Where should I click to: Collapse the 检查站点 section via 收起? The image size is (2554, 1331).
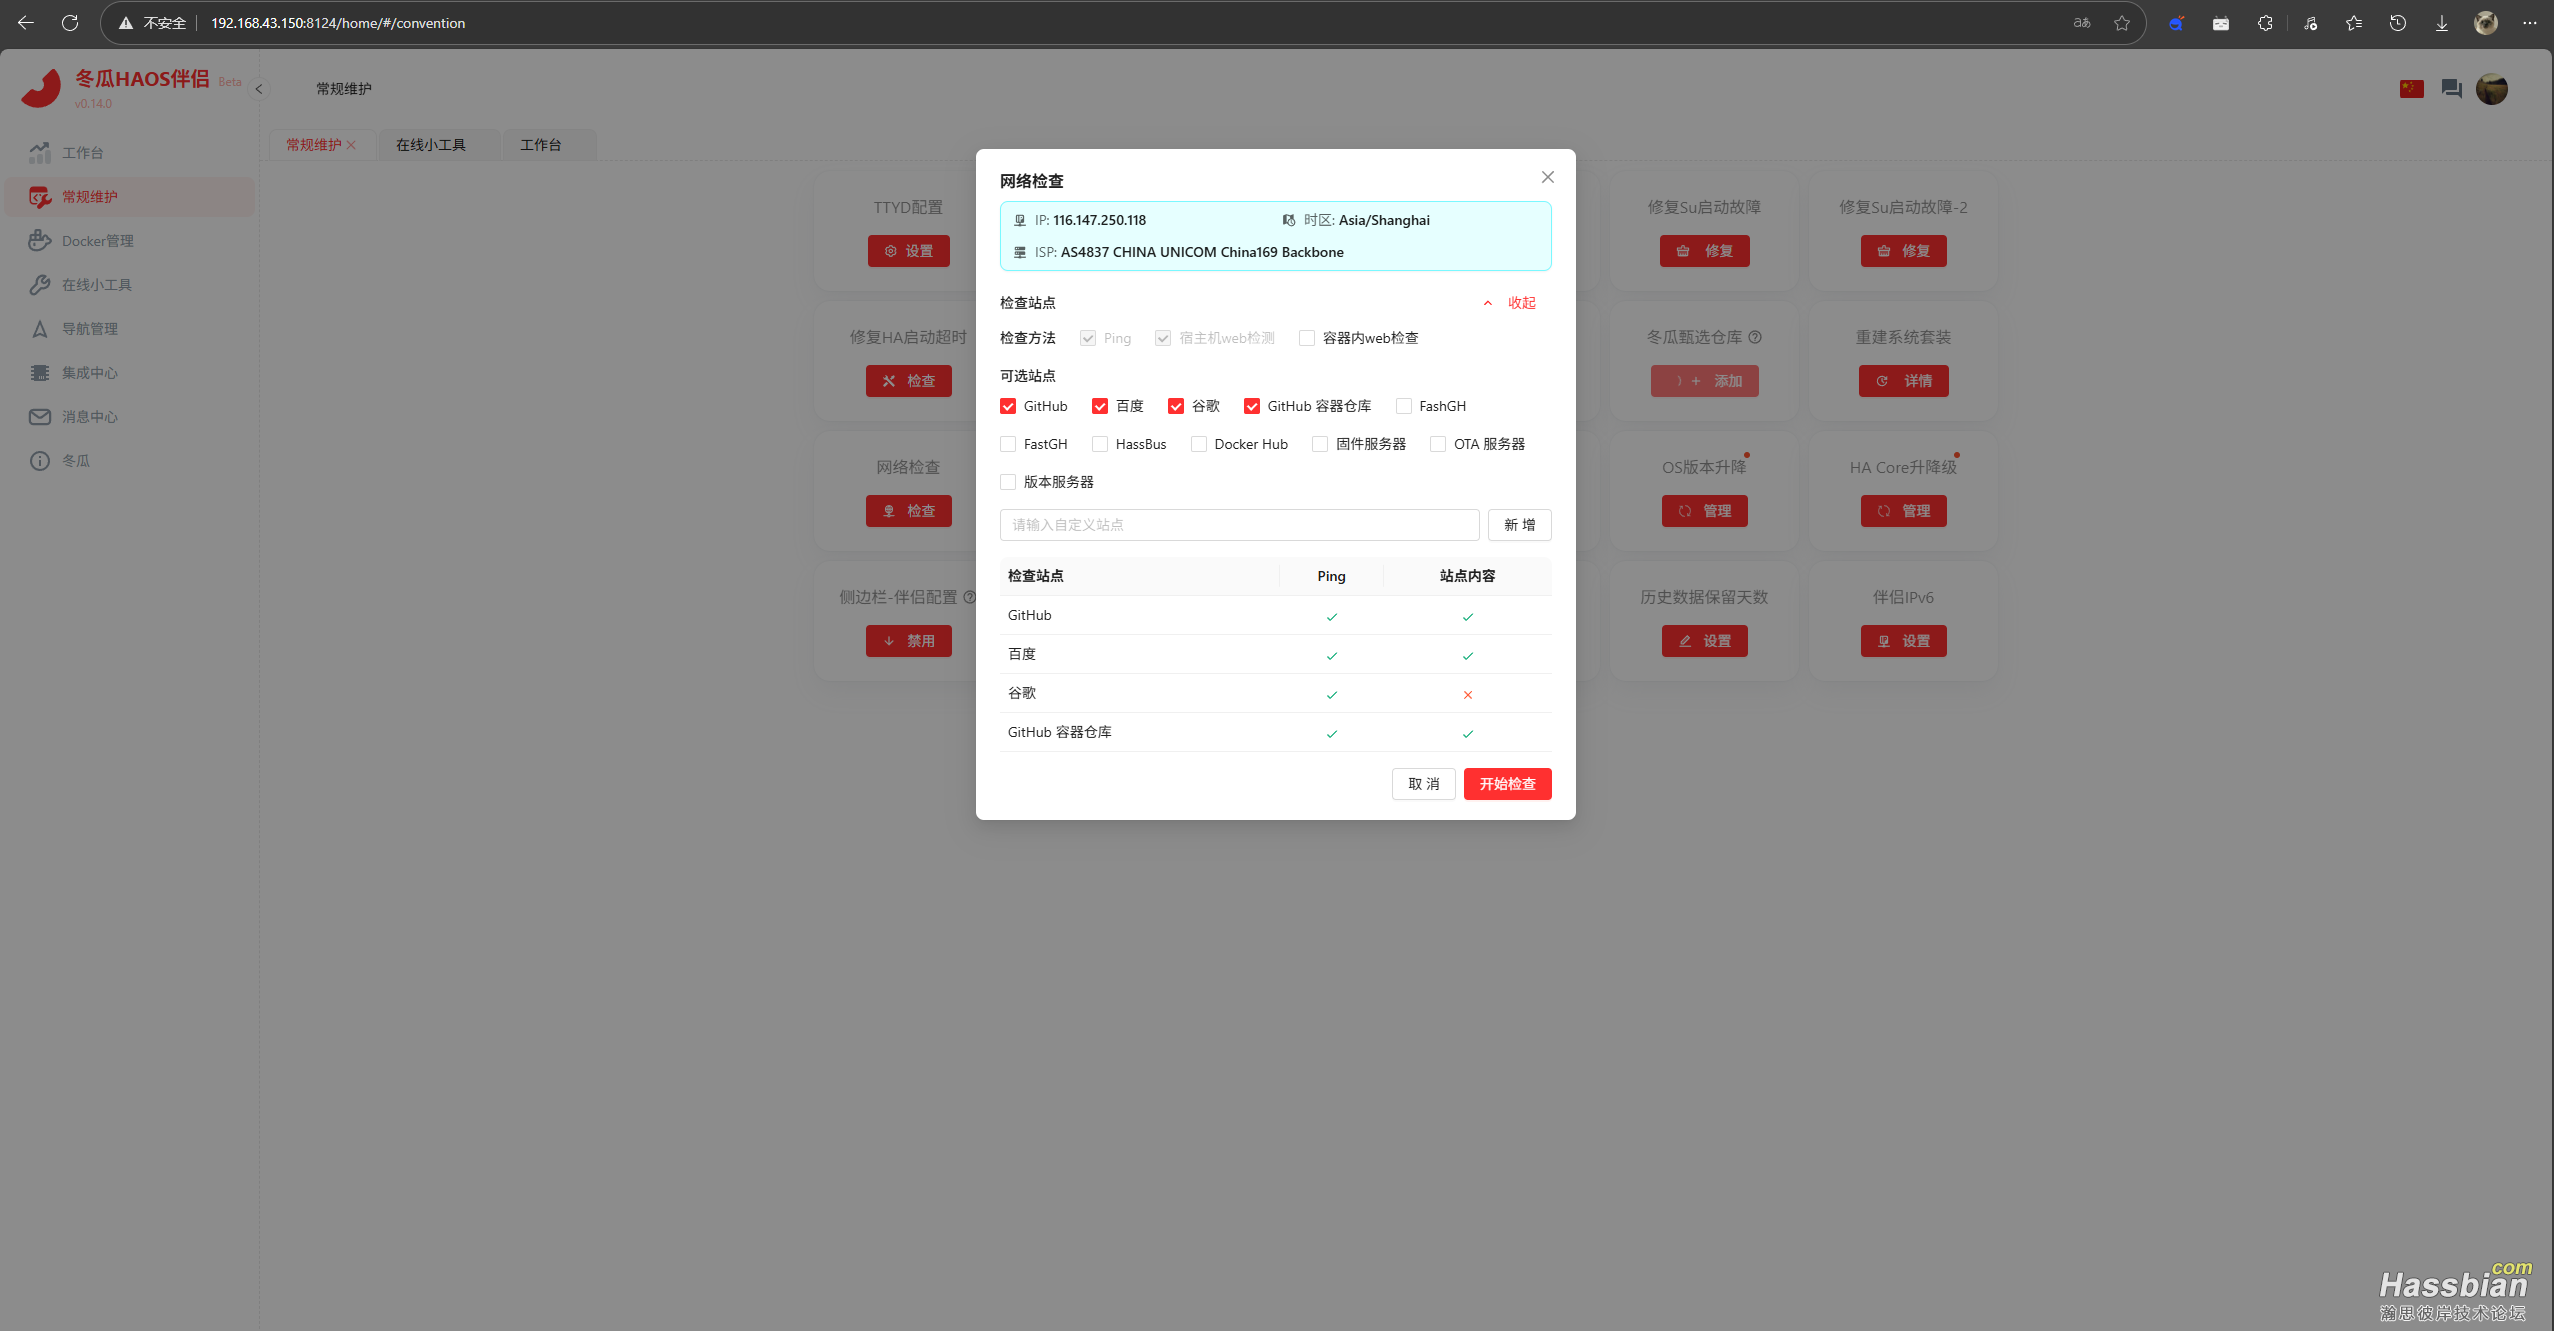pos(1520,303)
